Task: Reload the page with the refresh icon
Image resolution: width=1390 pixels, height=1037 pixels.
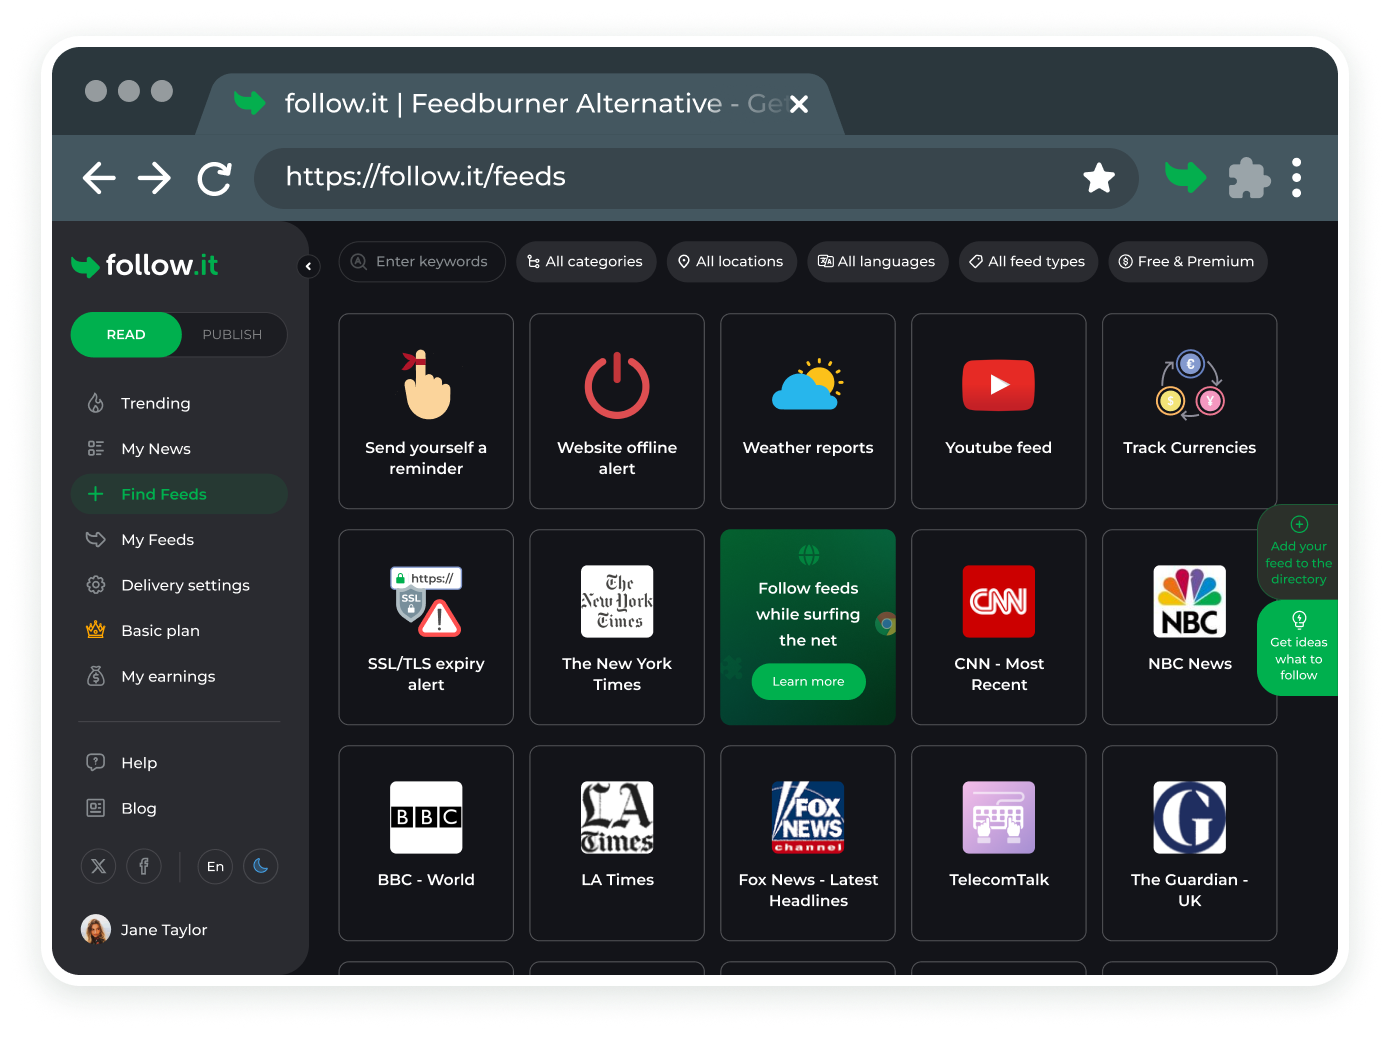Action: click(214, 178)
